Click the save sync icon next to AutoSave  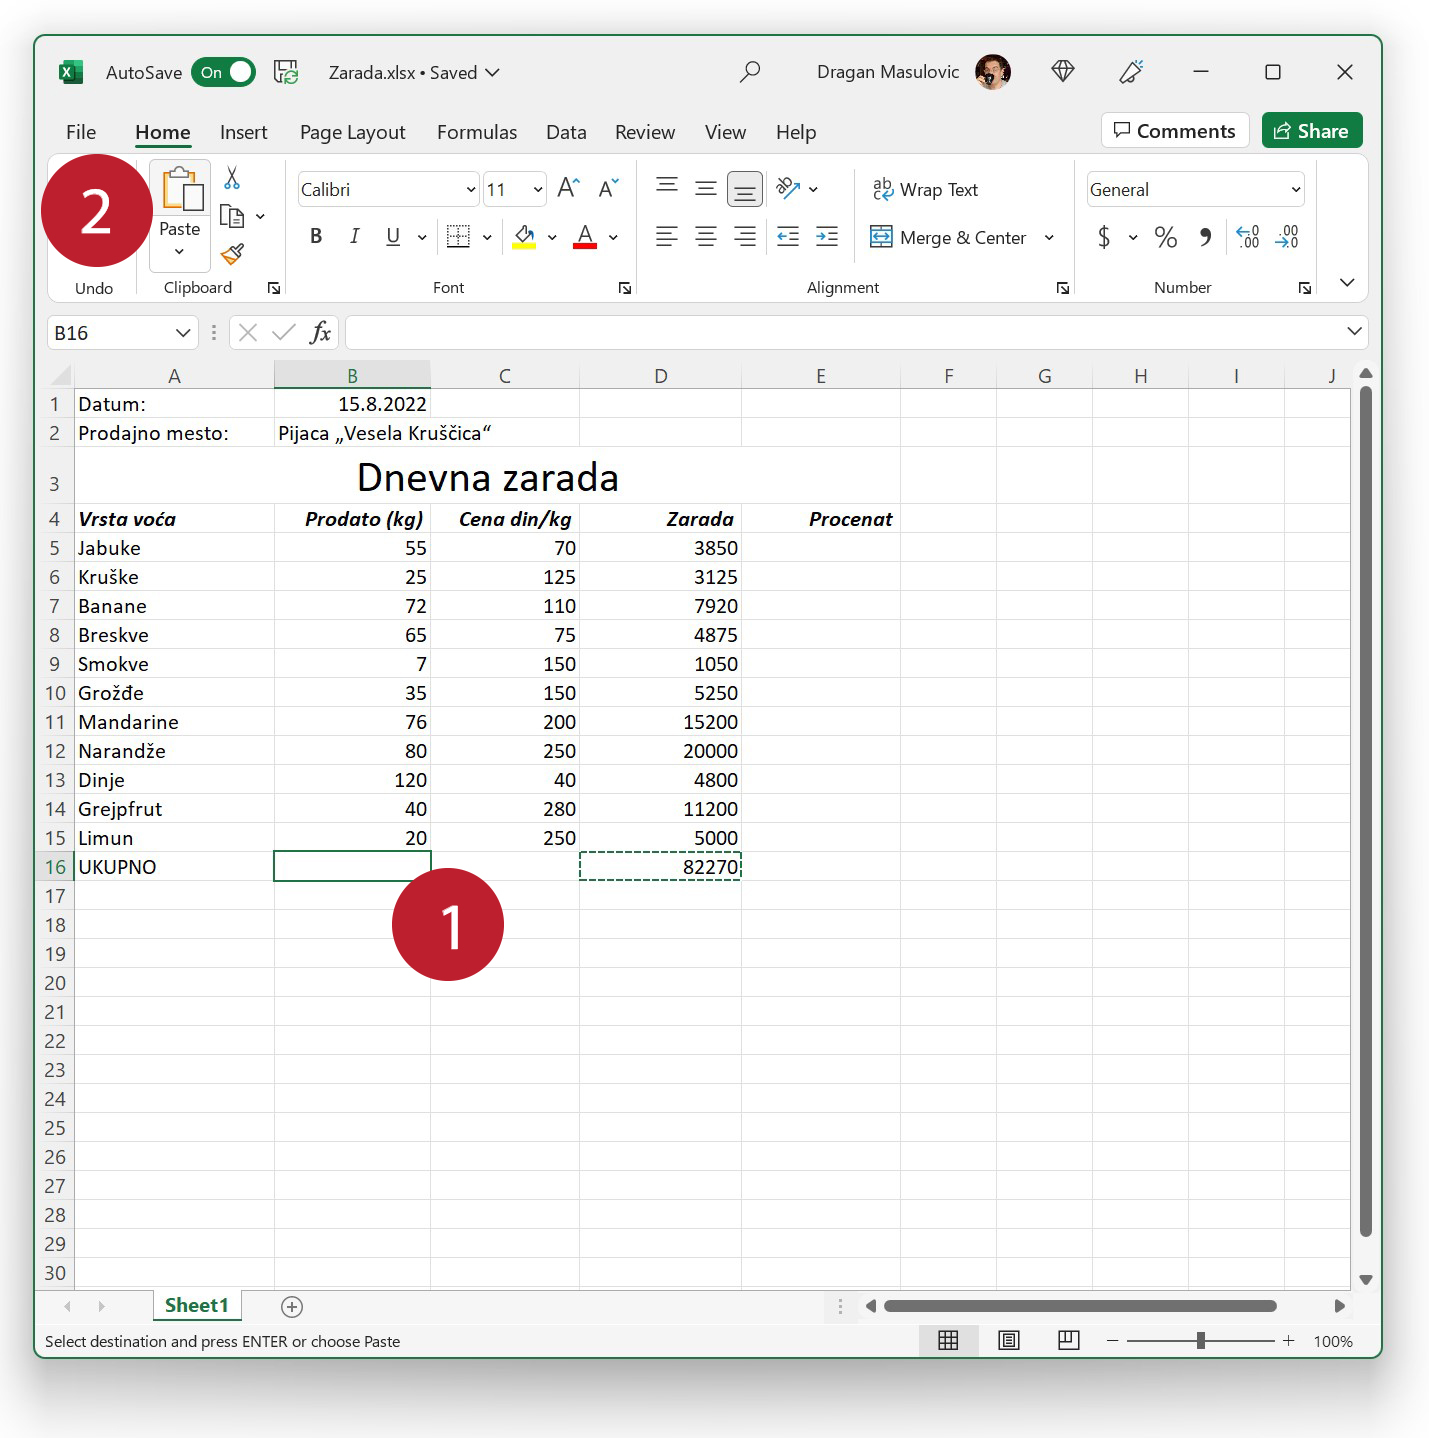click(286, 72)
